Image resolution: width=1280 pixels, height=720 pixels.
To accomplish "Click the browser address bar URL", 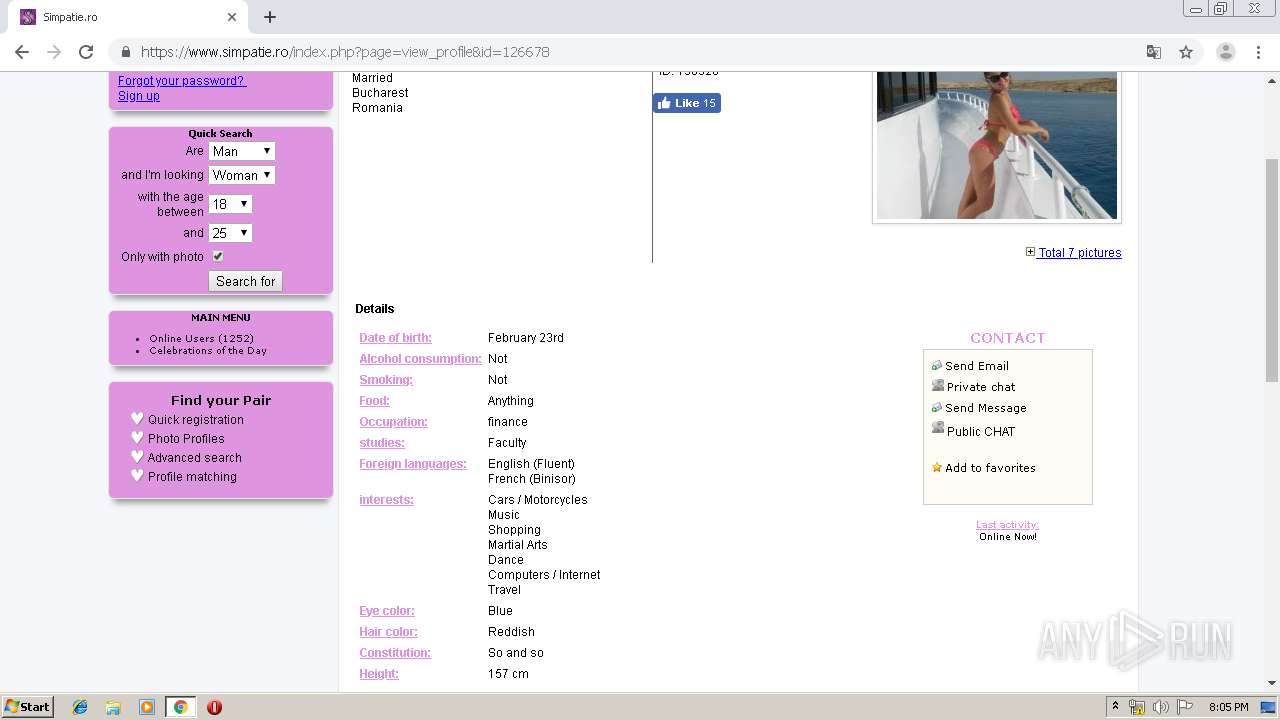I will click(345, 52).
